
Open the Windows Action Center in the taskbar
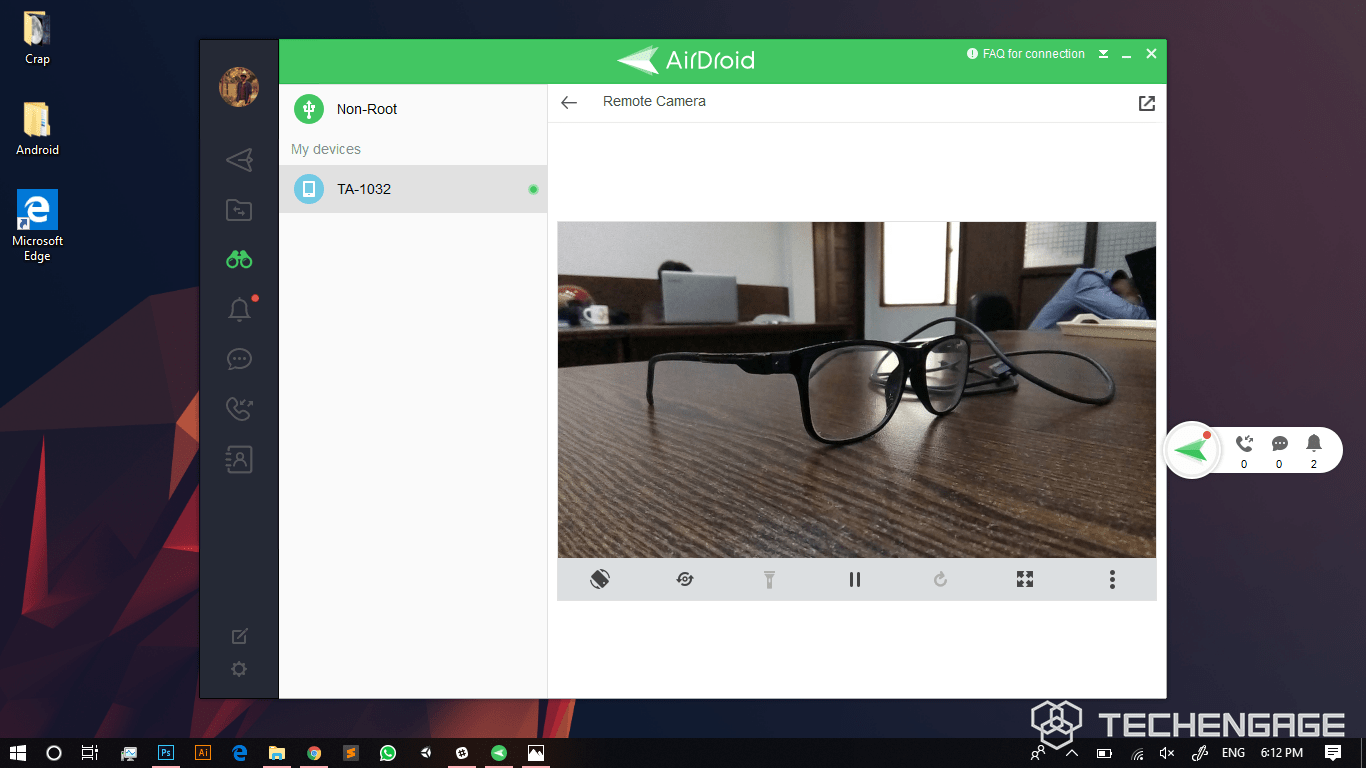[1333, 752]
